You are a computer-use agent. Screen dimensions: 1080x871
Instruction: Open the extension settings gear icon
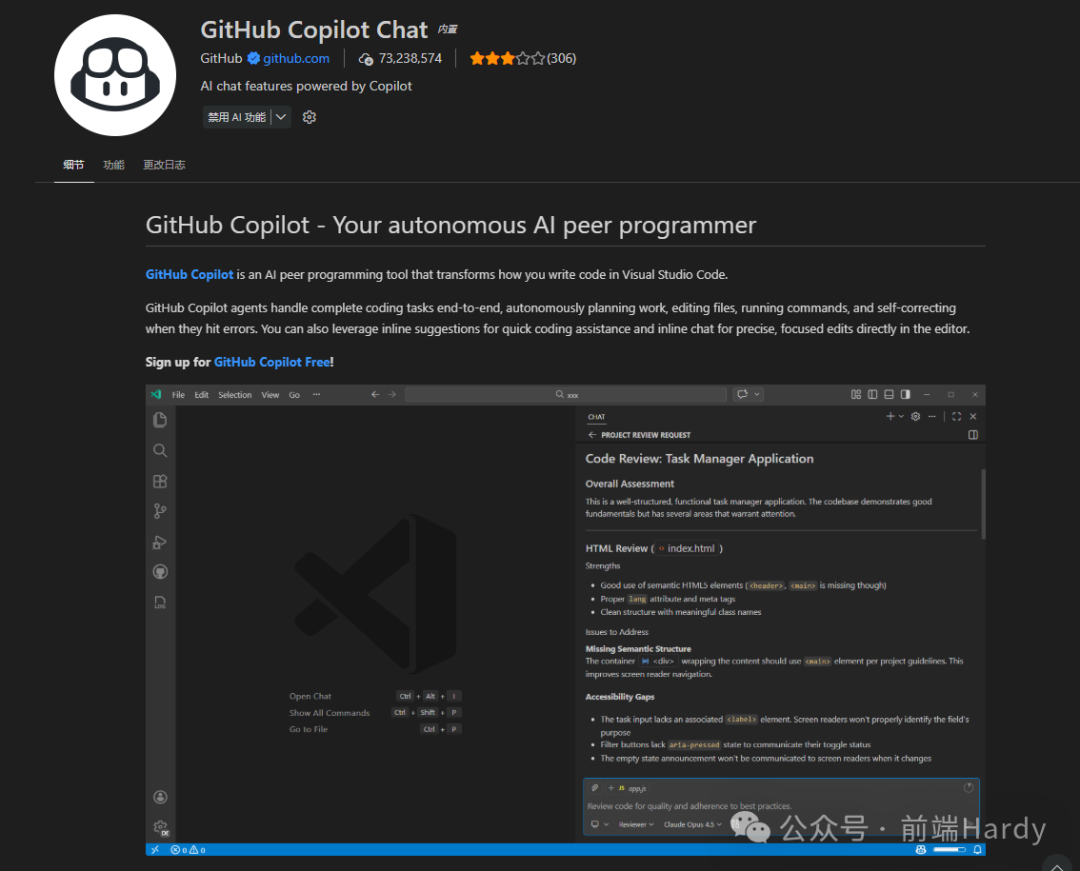pyautogui.click(x=309, y=117)
